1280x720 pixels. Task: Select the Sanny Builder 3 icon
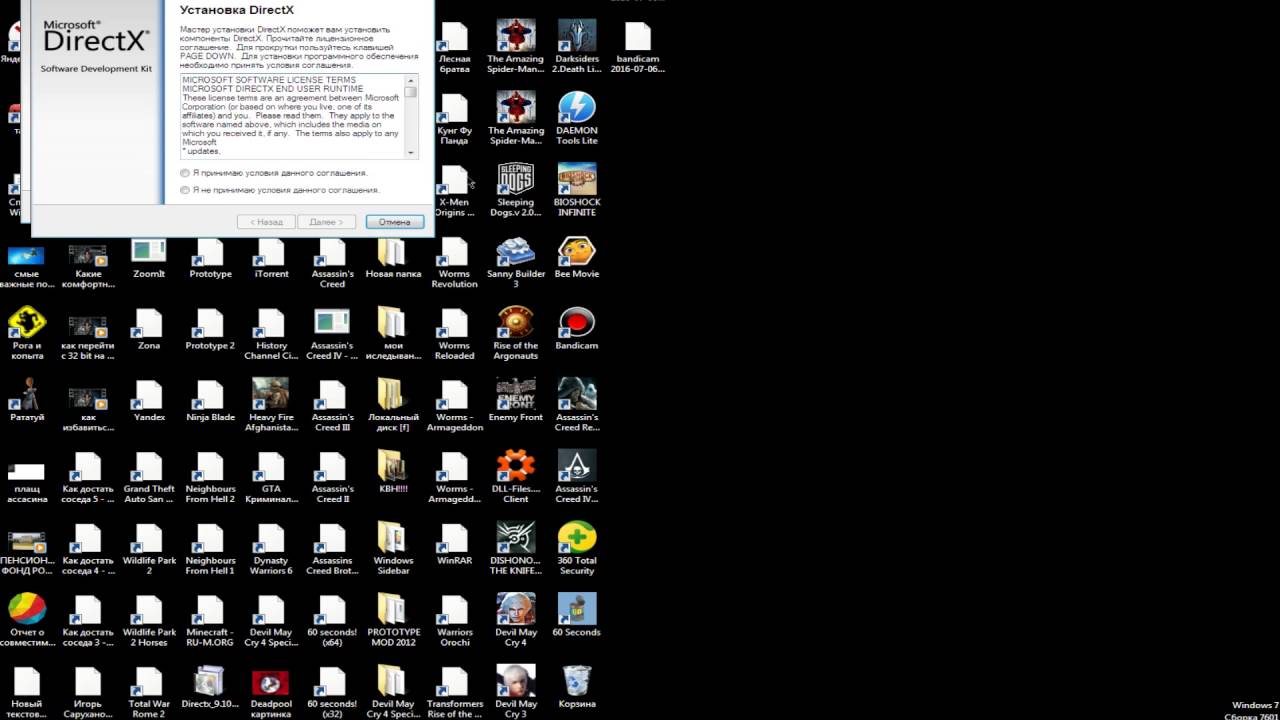[516, 262]
